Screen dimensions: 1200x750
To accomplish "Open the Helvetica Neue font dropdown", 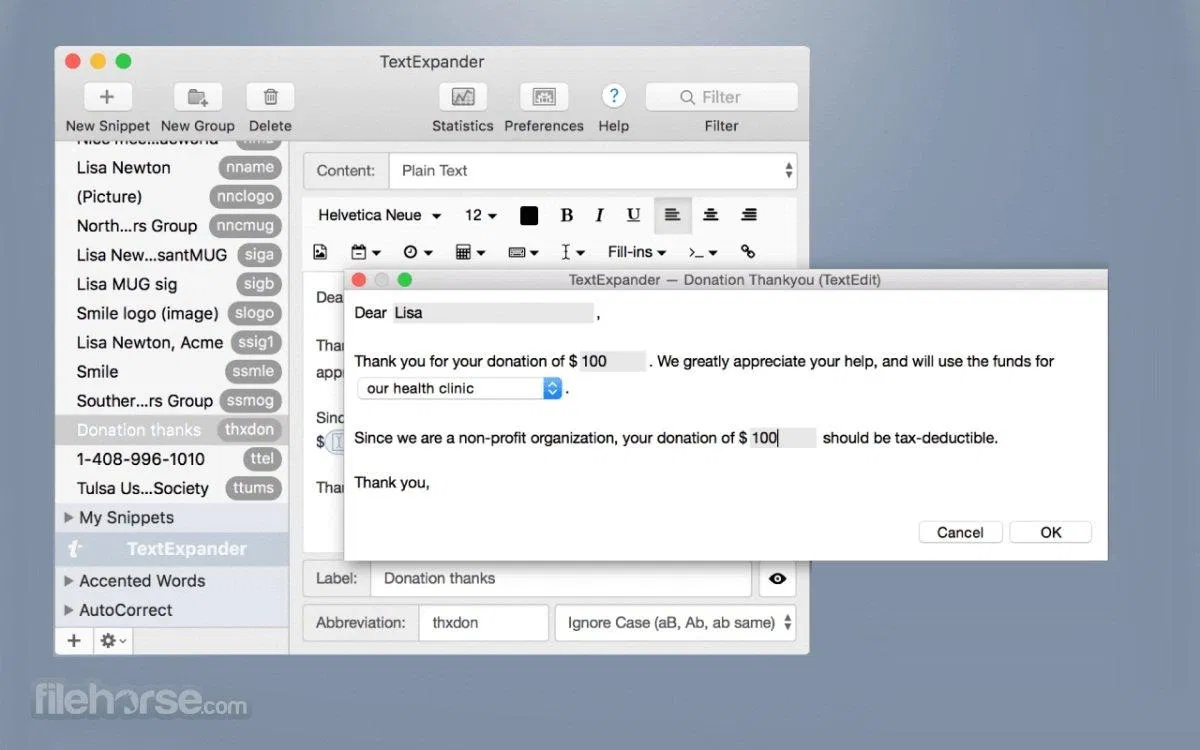I will (x=380, y=215).
